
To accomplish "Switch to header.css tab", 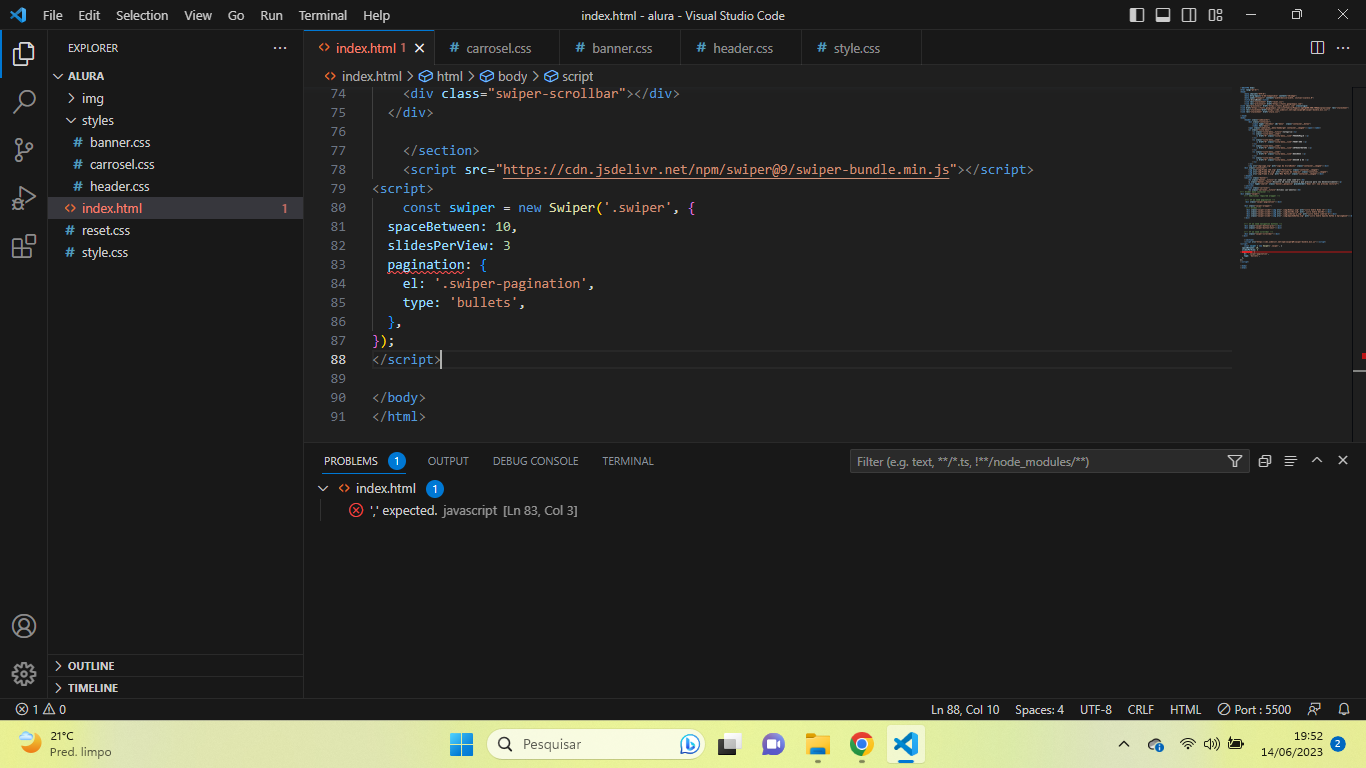I will point(741,48).
